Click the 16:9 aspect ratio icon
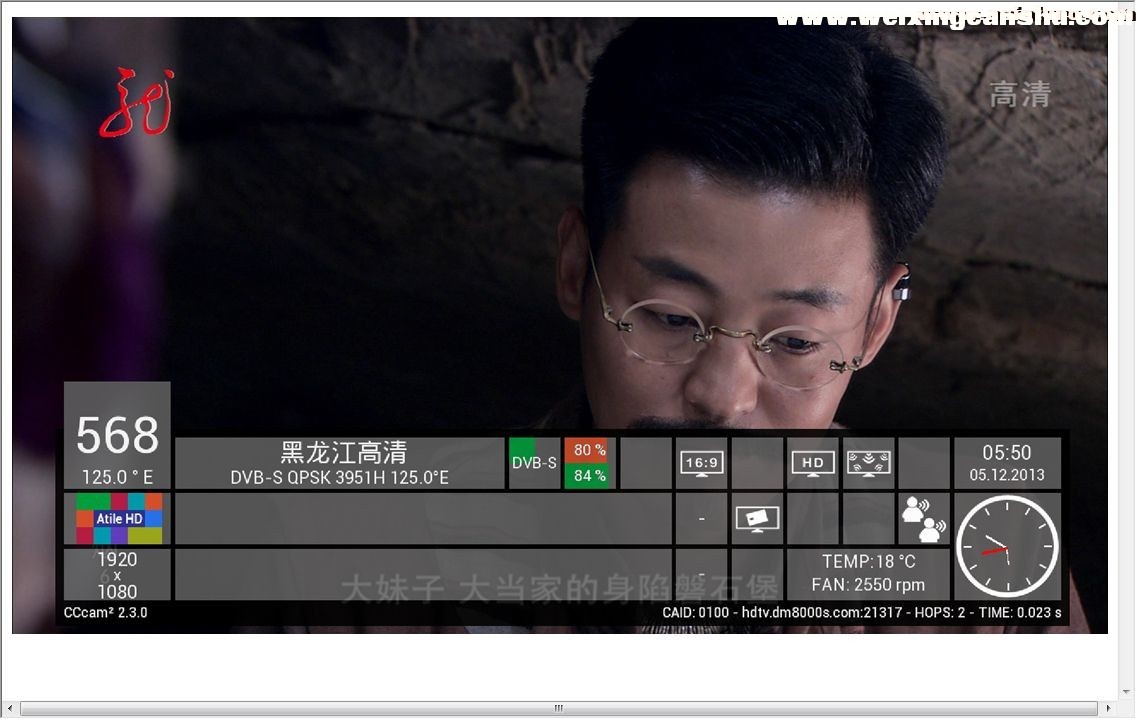 701,463
